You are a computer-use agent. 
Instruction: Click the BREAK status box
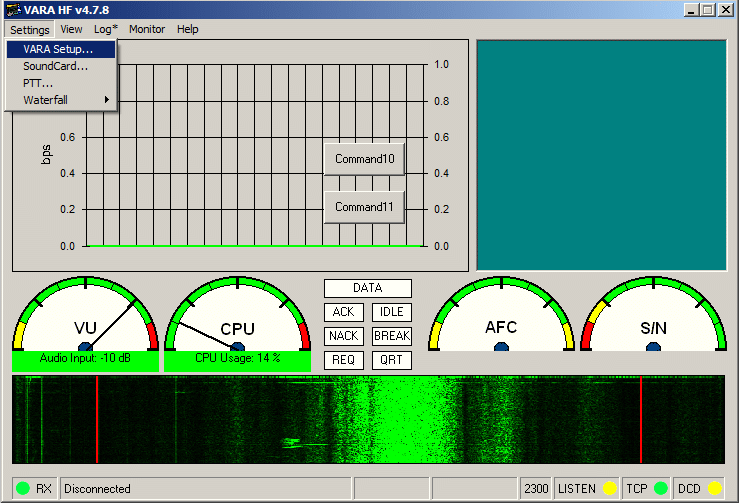coord(392,336)
